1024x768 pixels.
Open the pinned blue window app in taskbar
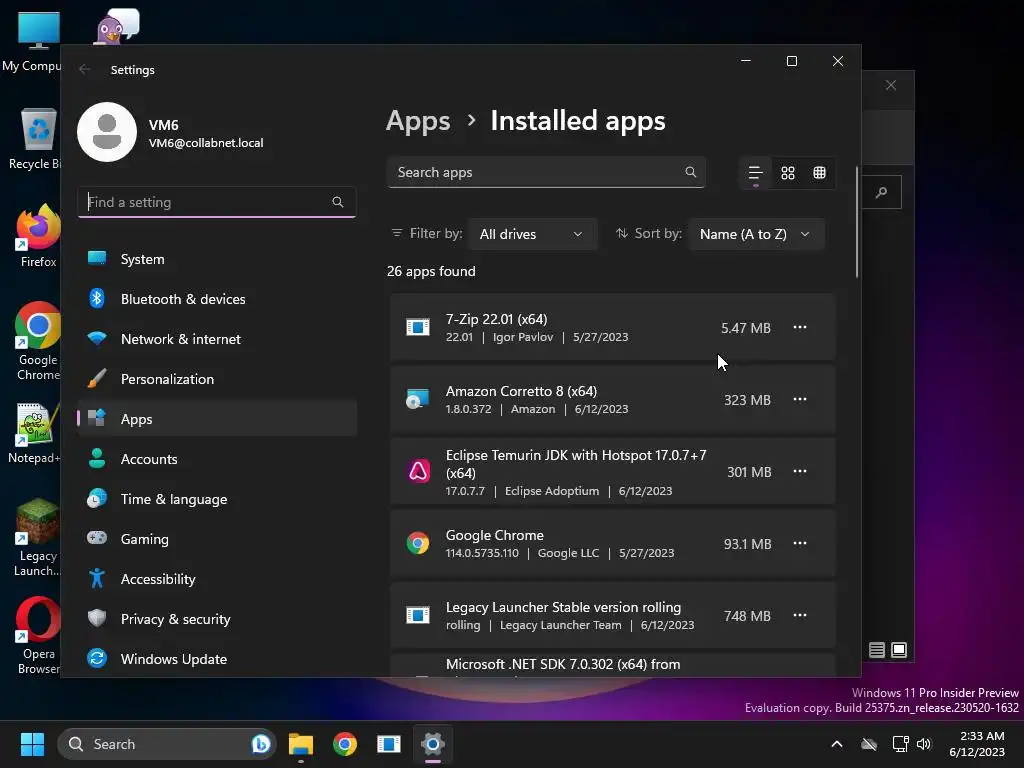389,744
